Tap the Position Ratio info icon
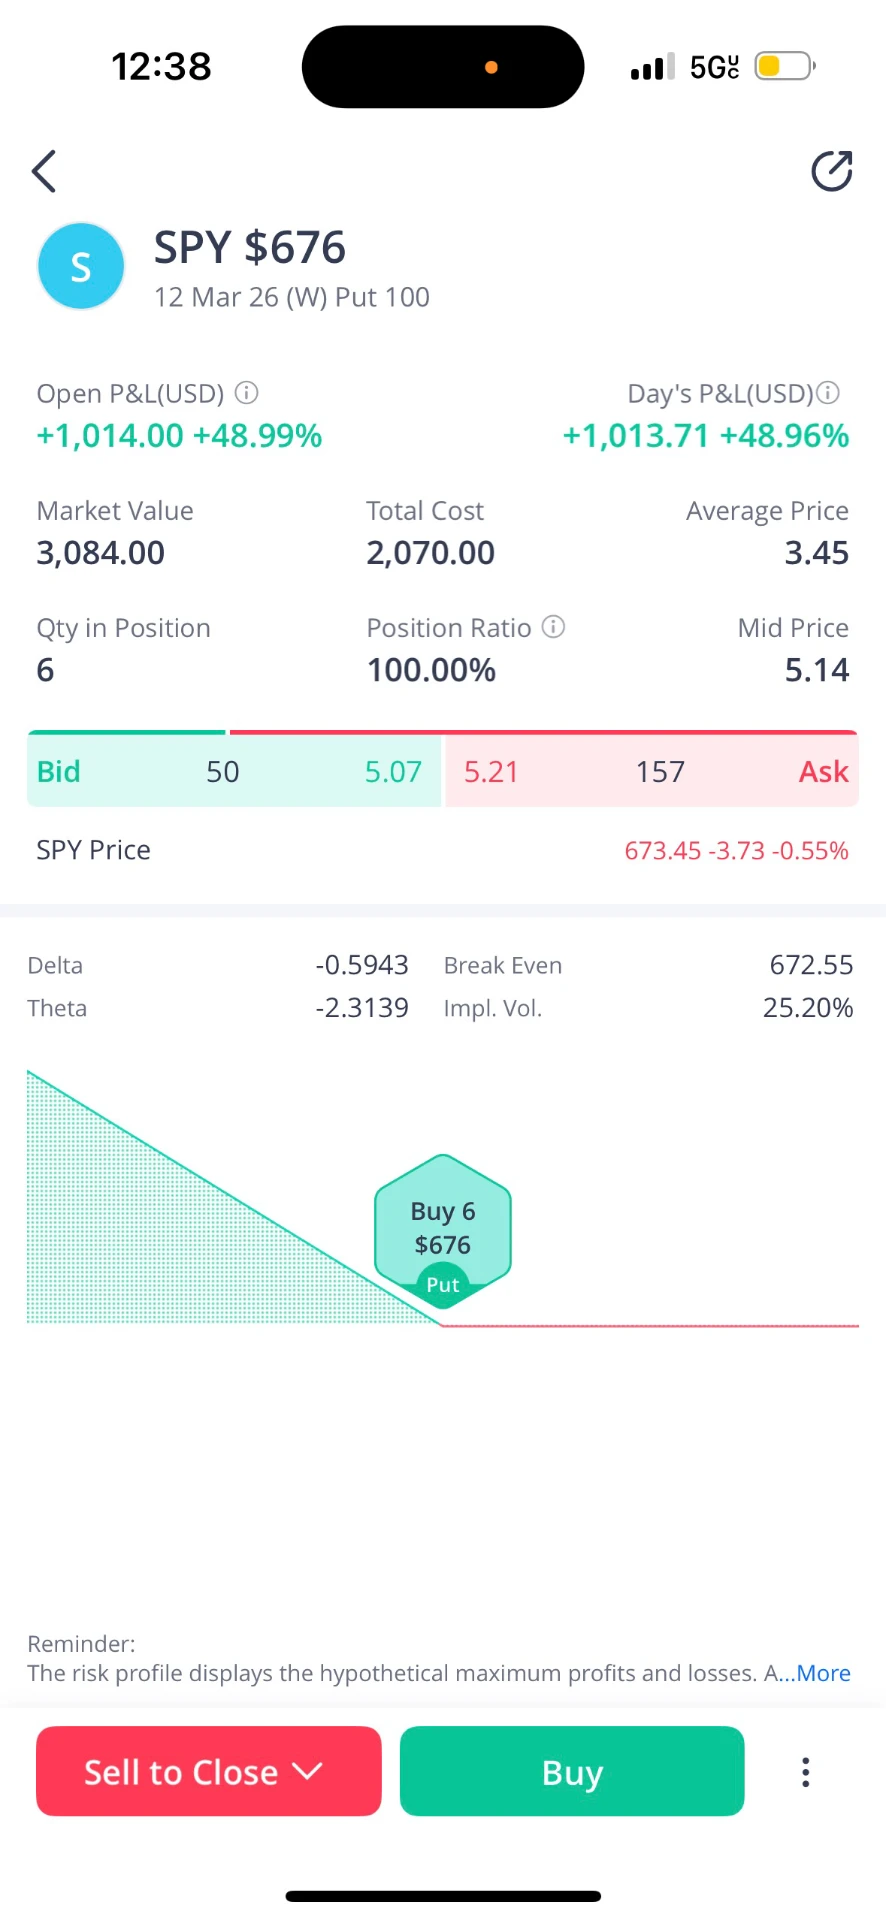This screenshot has width=886, height=1920. 553,627
